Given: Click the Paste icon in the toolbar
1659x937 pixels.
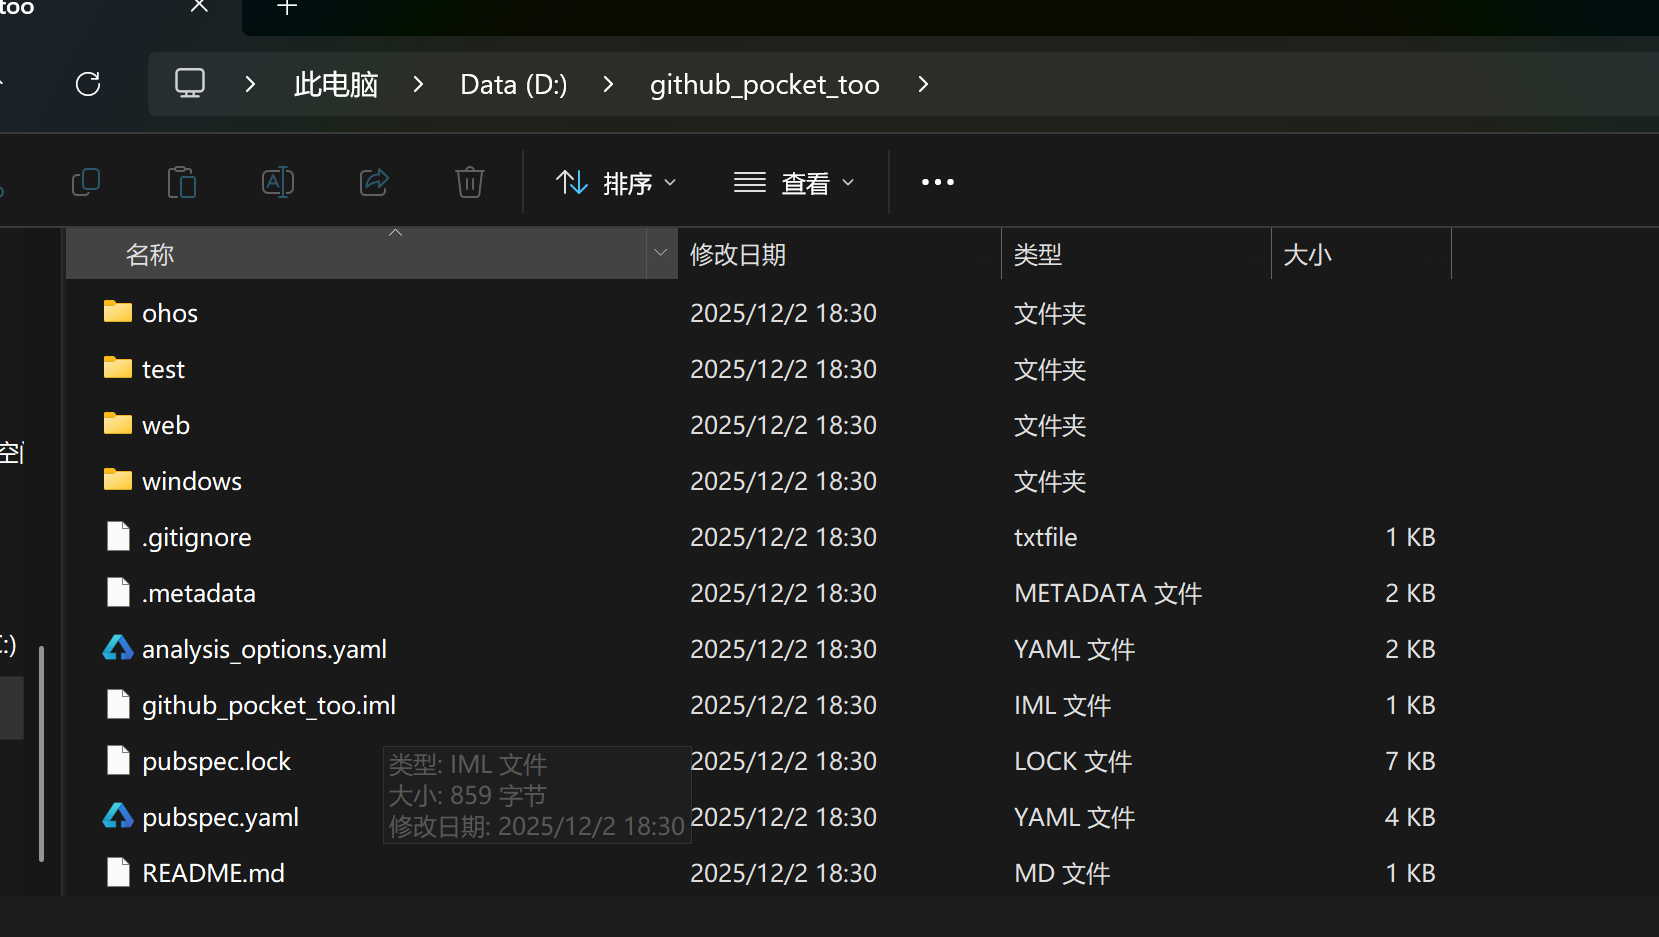Looking at the screenshot, I should tap(181, 182).
